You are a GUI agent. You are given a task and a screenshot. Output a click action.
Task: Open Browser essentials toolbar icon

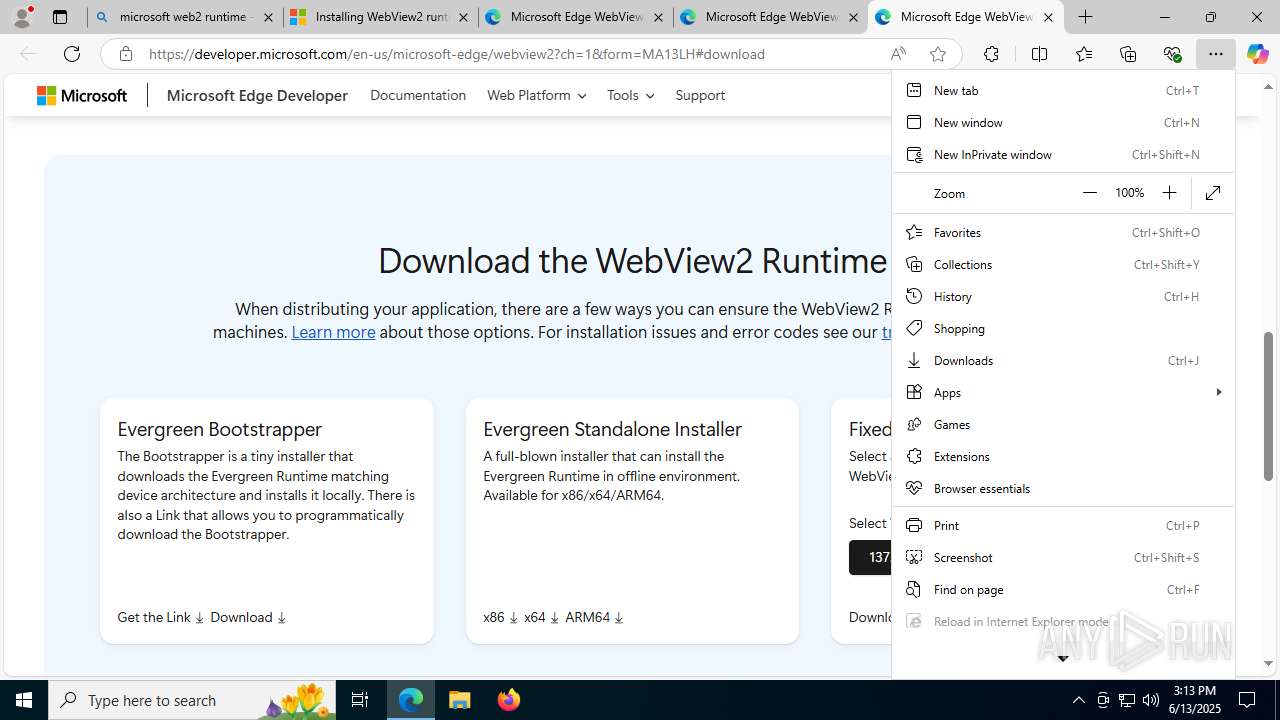(1172, 54)
